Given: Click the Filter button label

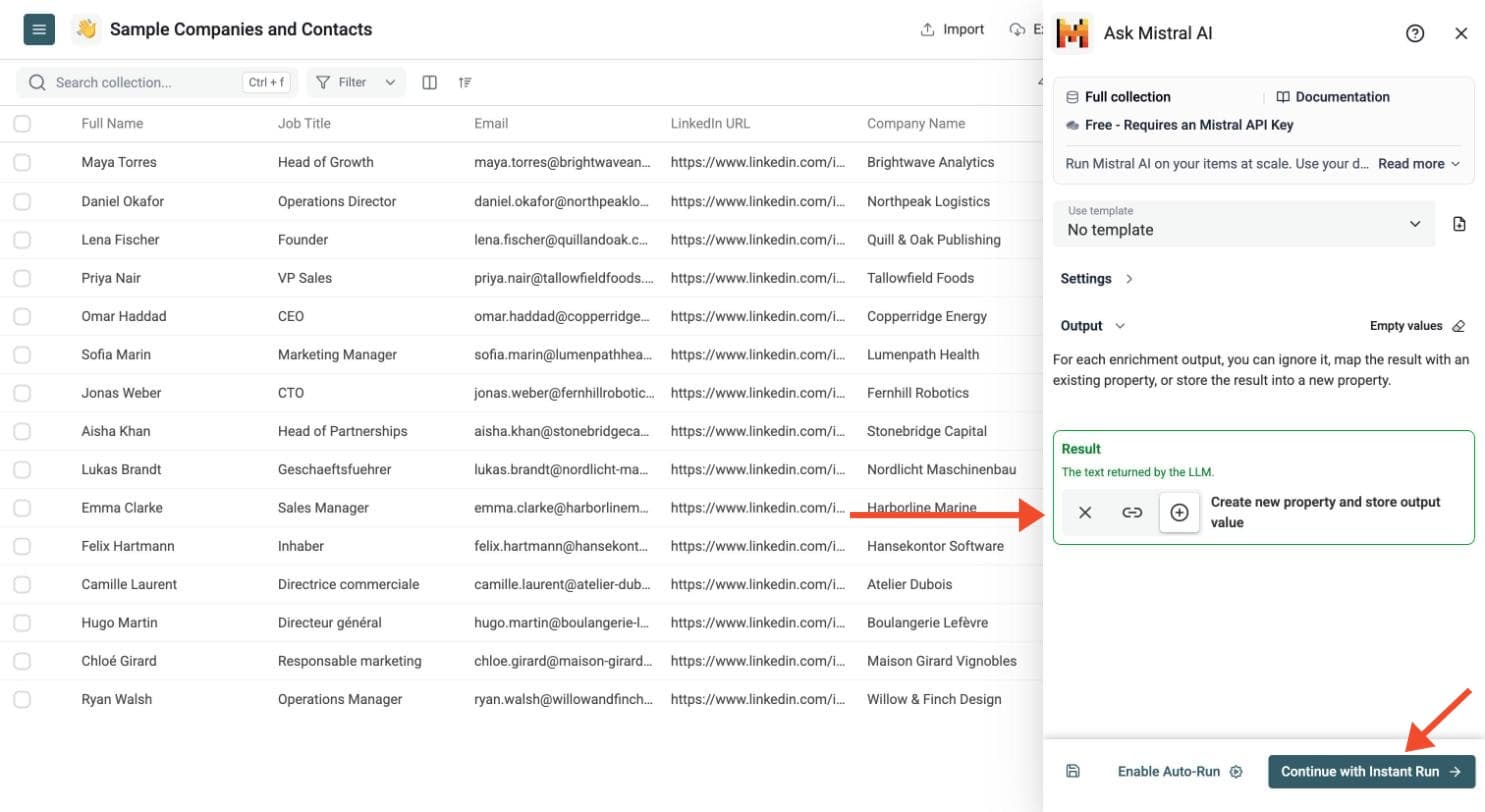Looking at the screenshot, I should click(352, 82).
